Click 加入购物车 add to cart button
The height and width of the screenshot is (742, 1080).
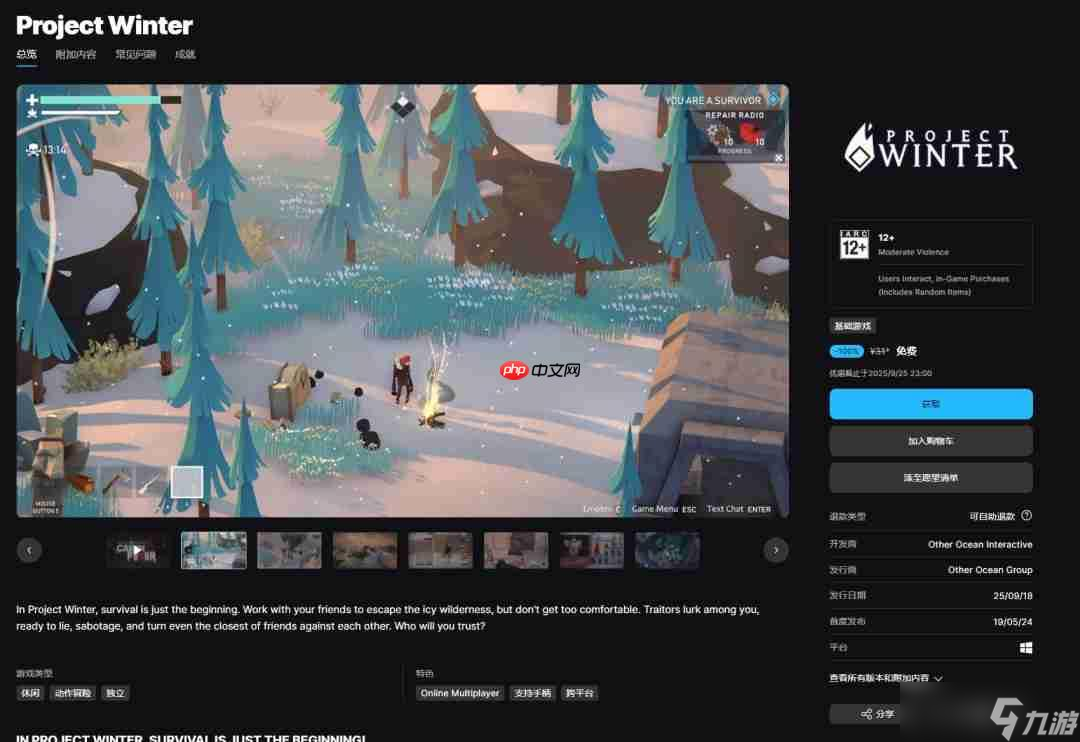tap(931, 441)
